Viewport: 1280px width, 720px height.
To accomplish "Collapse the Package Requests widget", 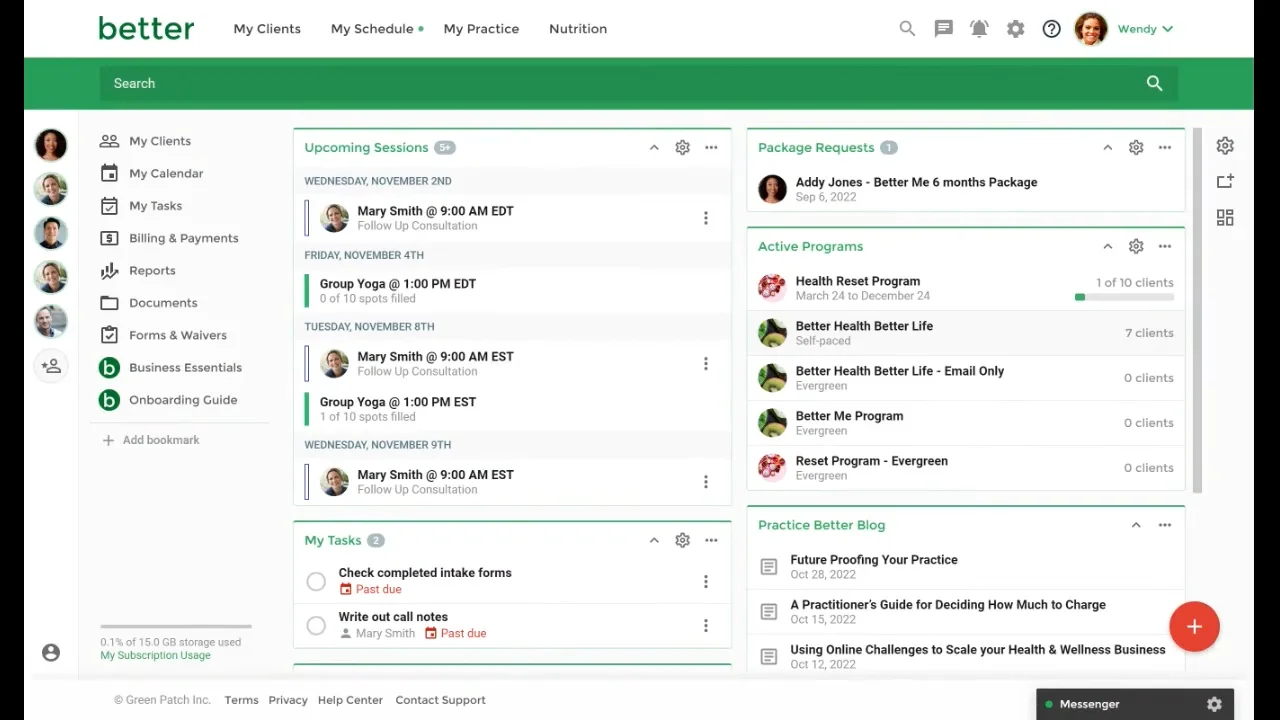I will click(1107, 147).
